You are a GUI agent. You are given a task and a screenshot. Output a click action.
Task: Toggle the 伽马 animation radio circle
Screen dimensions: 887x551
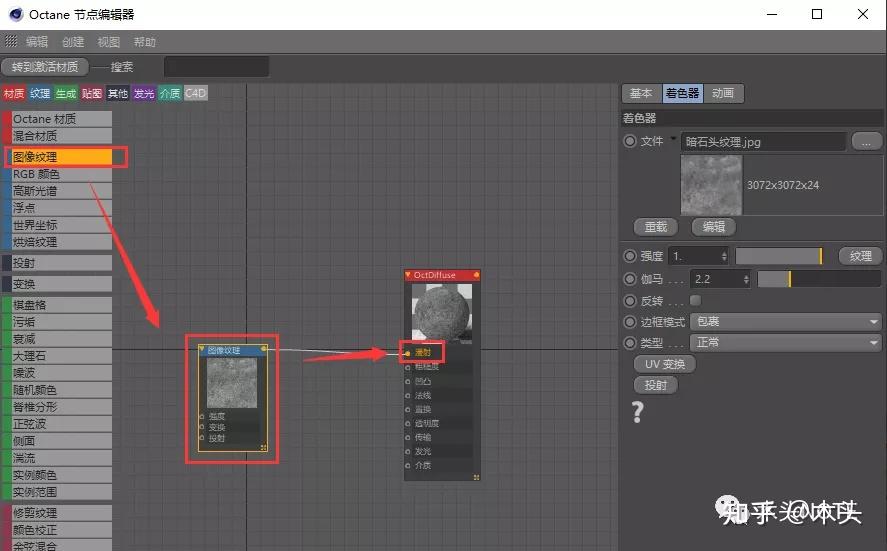(x=630, y=278)
